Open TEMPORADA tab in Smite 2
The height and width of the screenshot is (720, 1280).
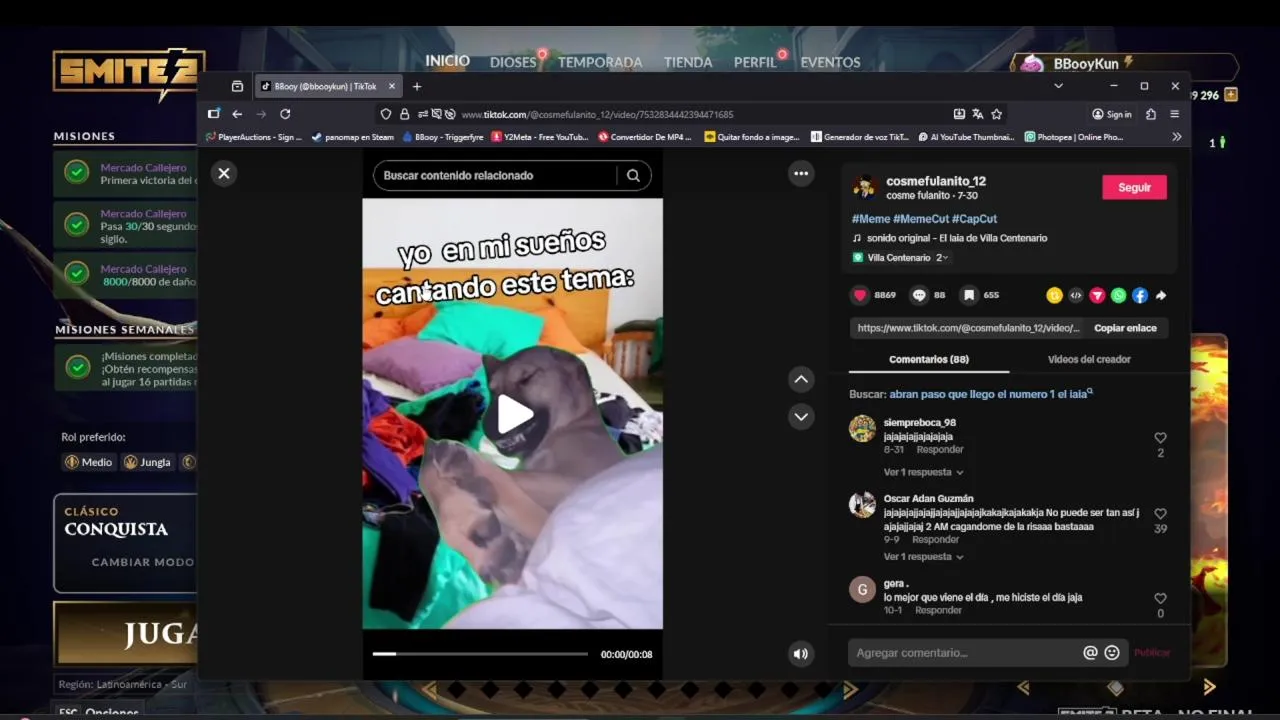point(600,62)
